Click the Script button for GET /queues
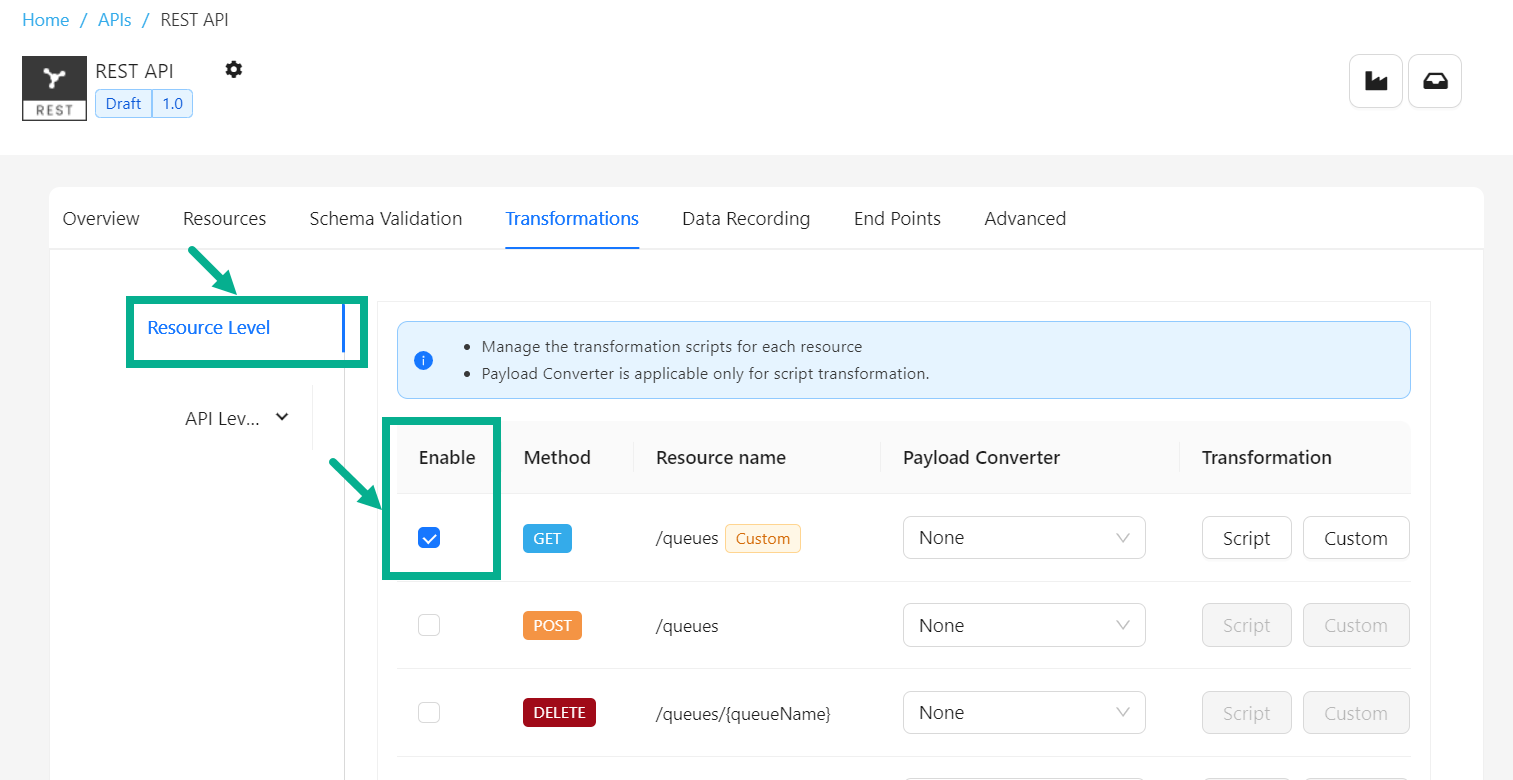The height and width of the screenshot is (780, 1513). (x=1246, y=538)
